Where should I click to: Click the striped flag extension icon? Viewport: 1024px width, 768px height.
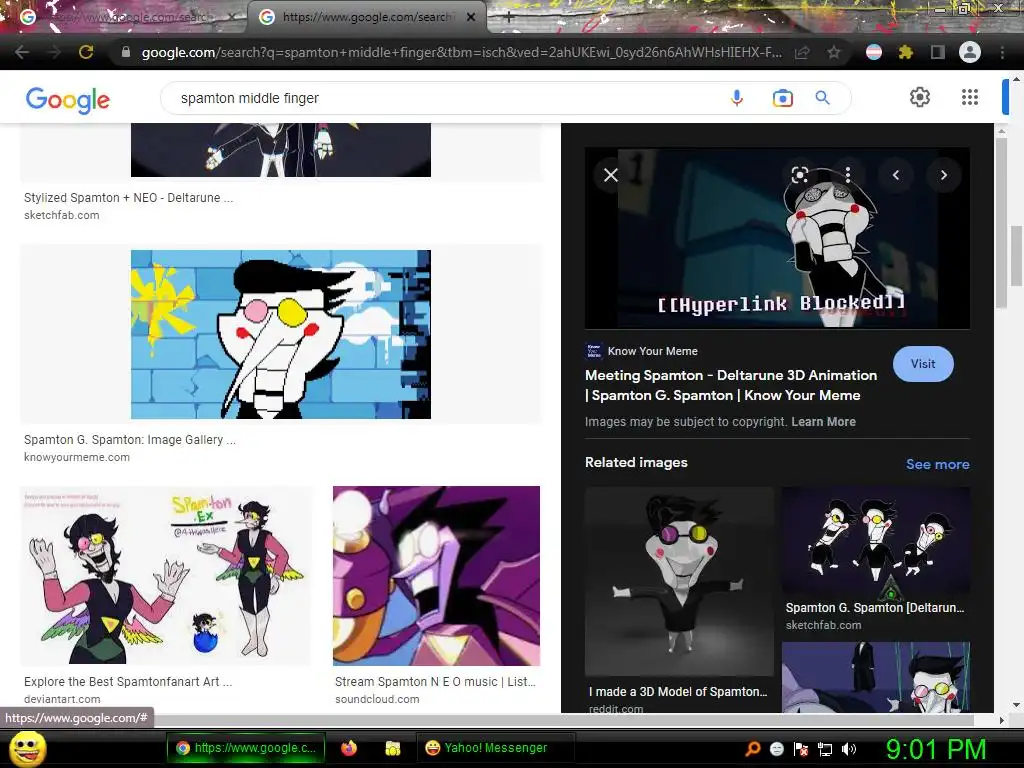click(x=874, y=52)
